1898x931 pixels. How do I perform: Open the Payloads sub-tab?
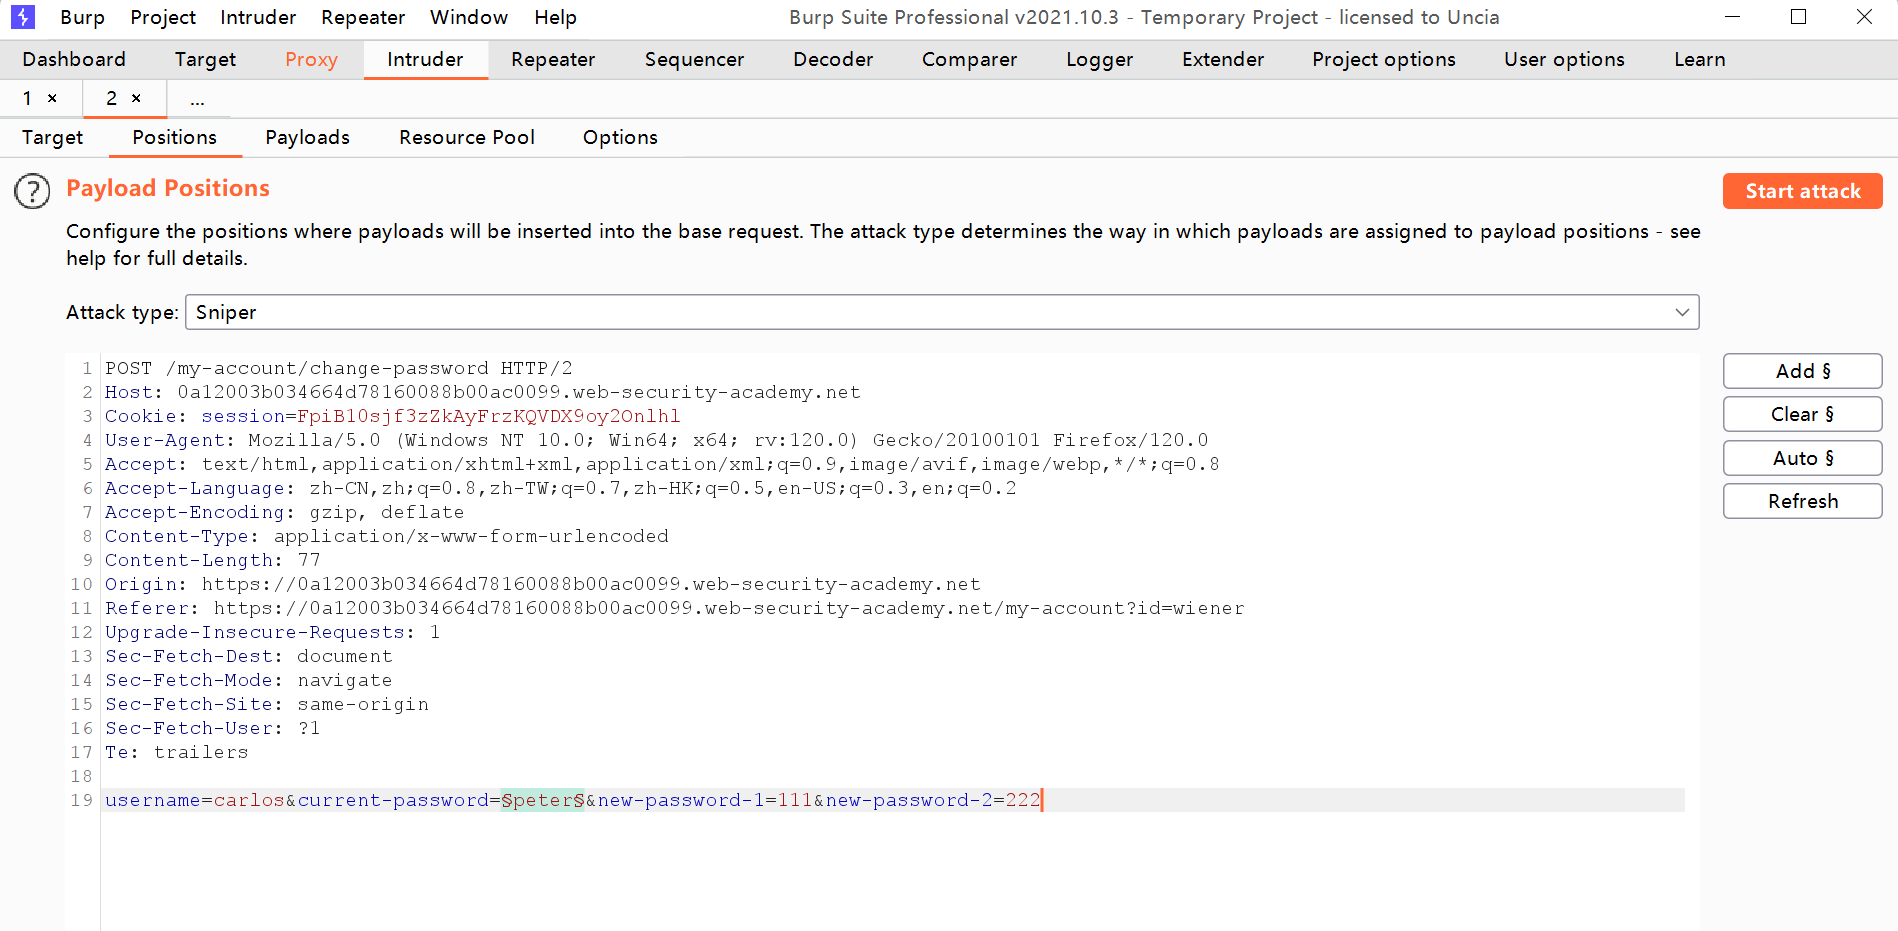(307, 138)
